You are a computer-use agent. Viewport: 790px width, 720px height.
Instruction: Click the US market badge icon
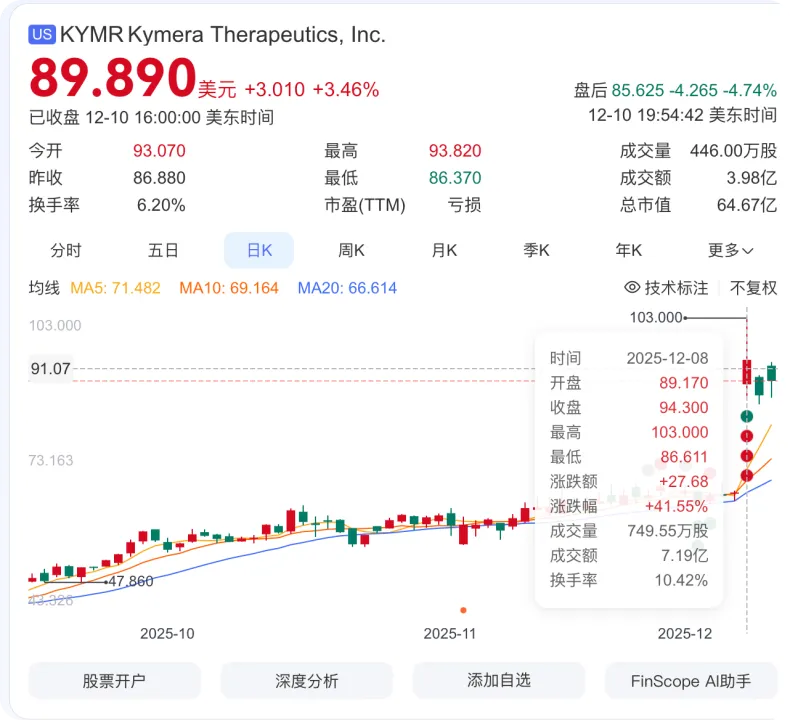[42, 34]
